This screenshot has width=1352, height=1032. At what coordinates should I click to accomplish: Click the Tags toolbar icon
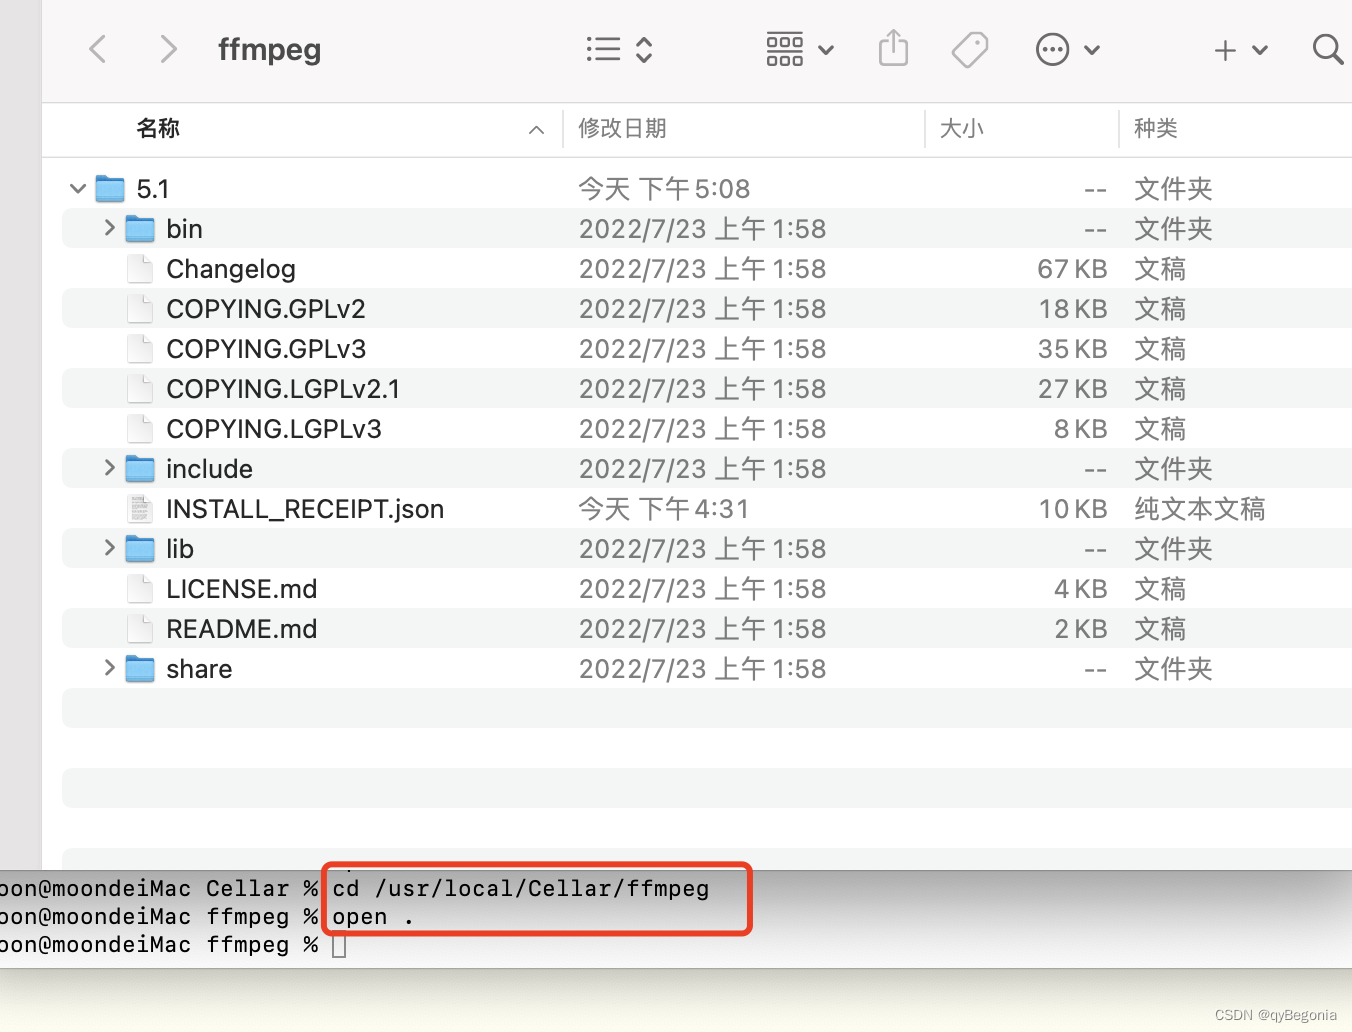pyautogui.click(x=970, y=49)
